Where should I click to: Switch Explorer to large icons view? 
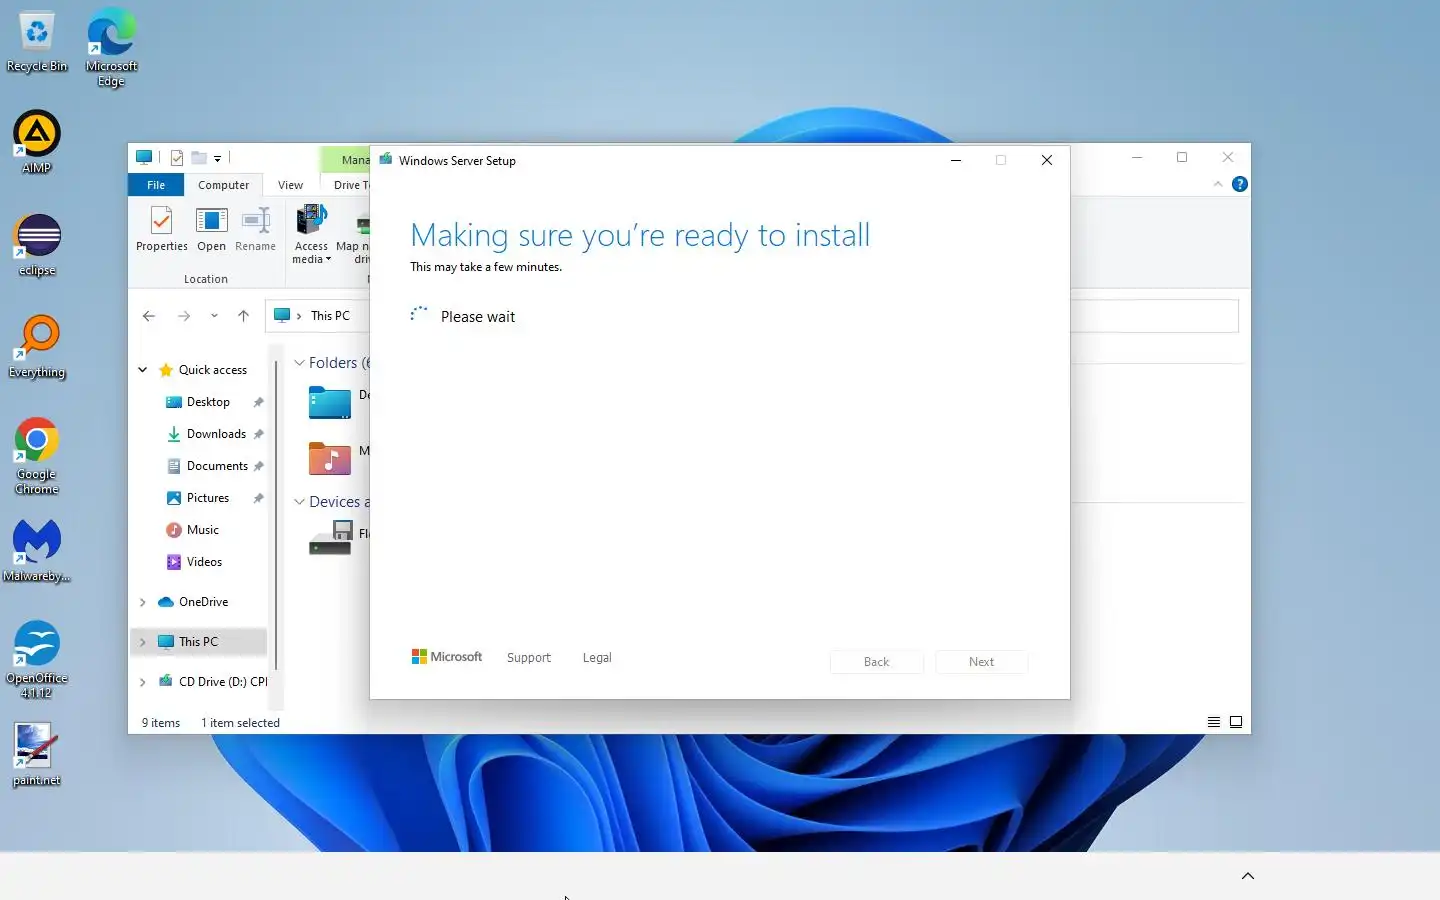[x=1236, y=722]
